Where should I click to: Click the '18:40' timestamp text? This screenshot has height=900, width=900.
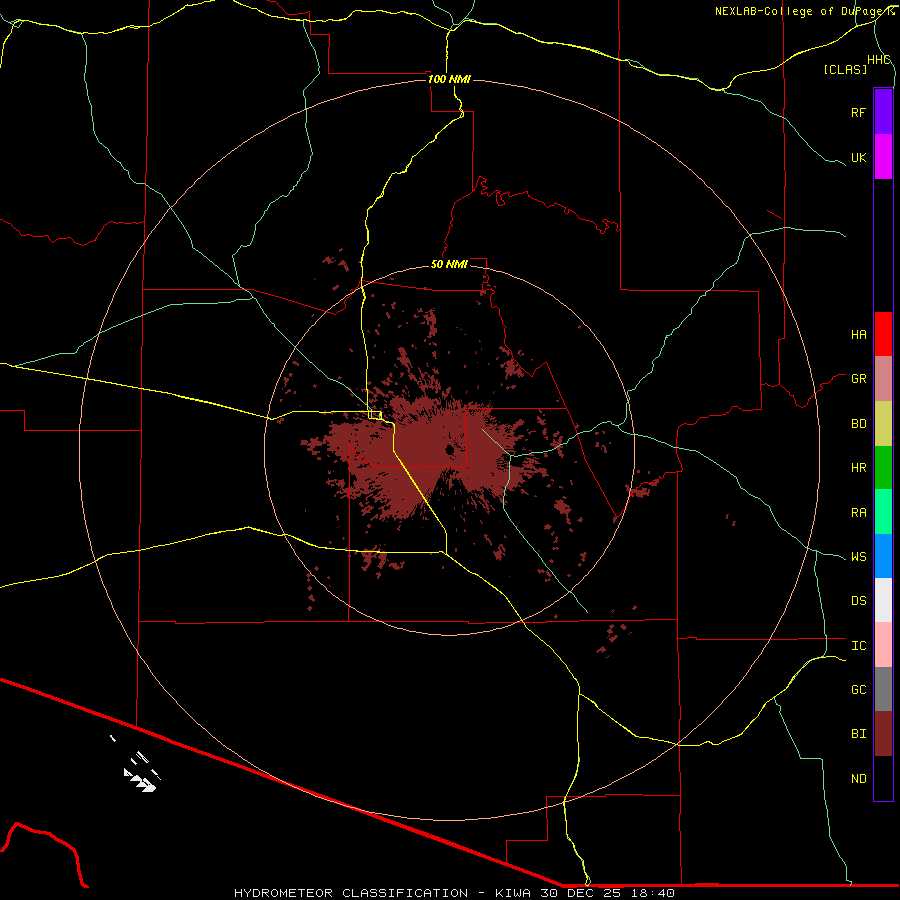652,893
